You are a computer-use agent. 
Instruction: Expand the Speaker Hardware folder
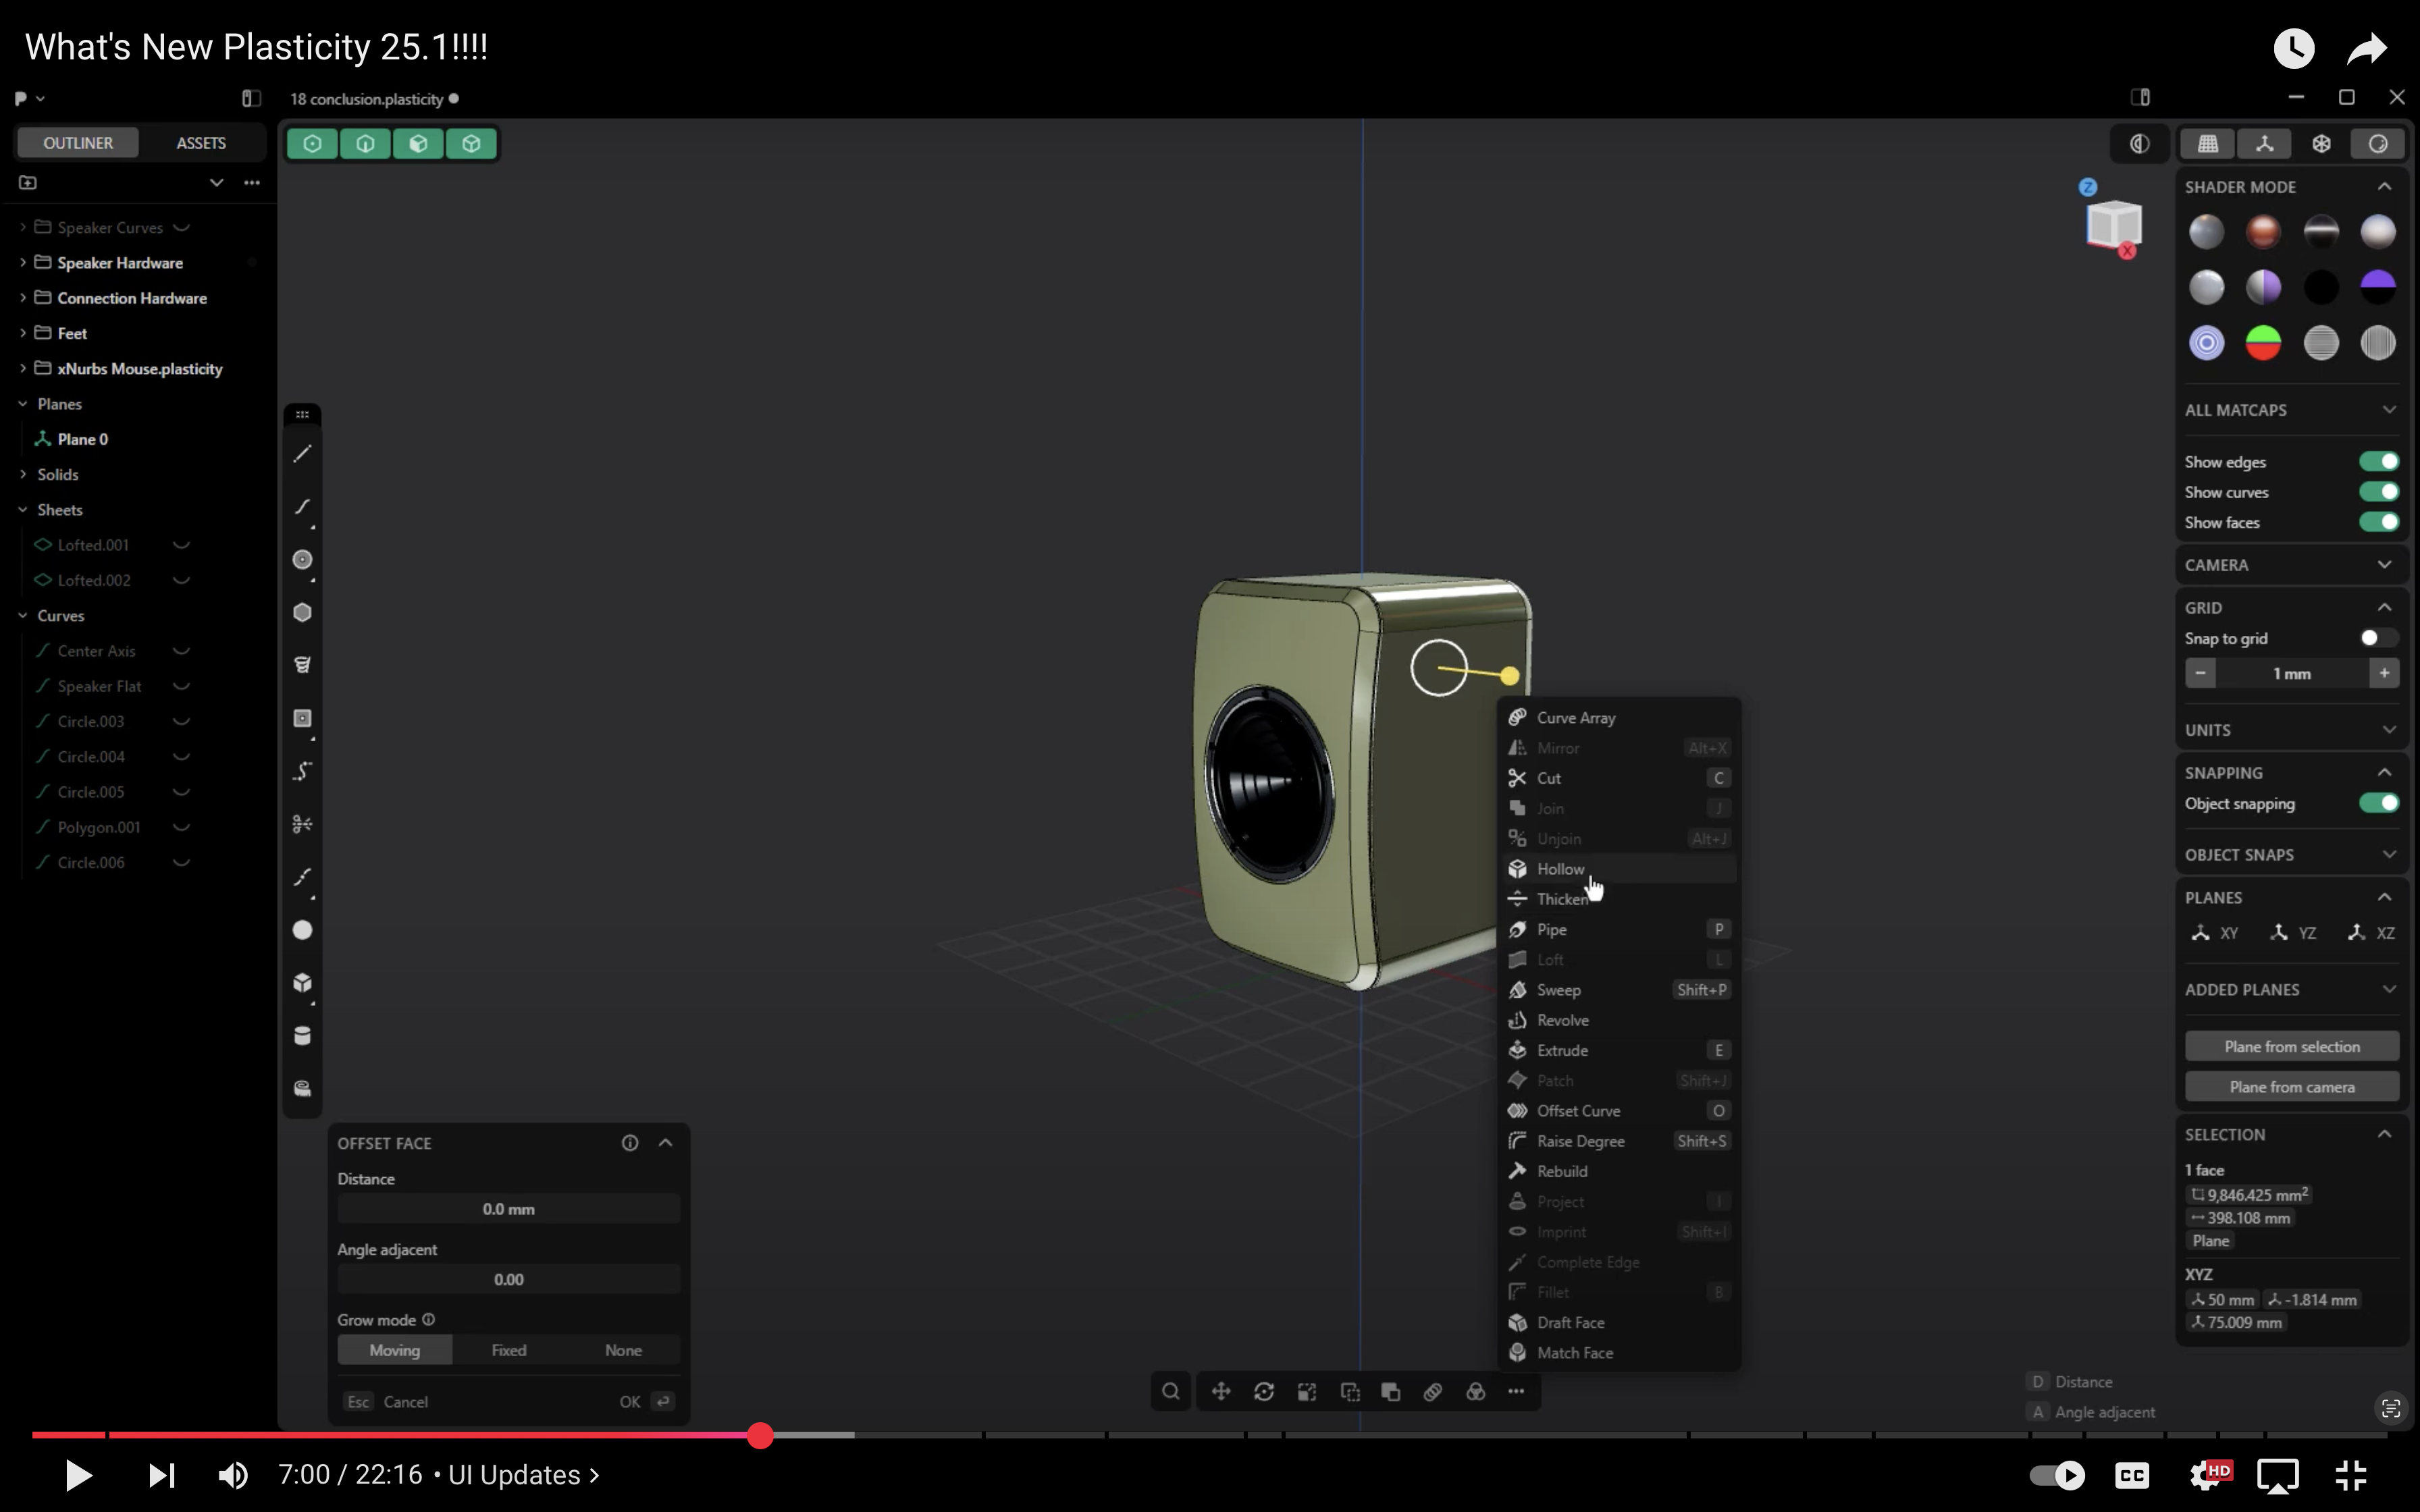(22, 263)
